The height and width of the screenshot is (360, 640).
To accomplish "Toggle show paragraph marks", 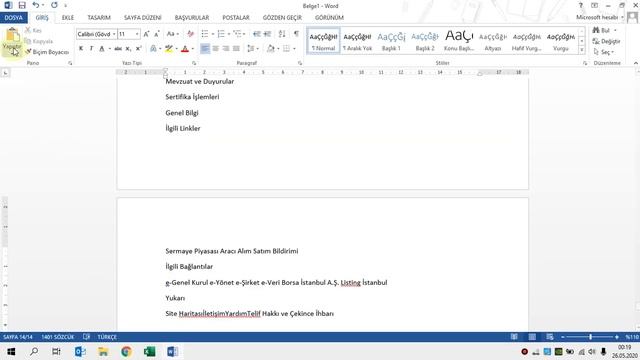I will pos(296,34).
